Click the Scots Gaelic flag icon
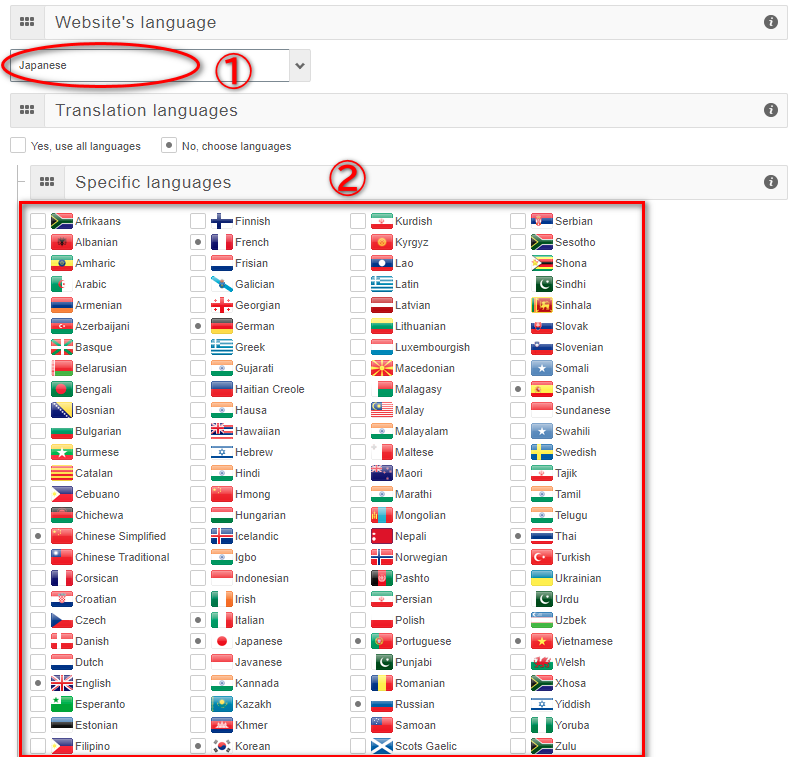This screenshot has height=757, width=797. point(382,746)
